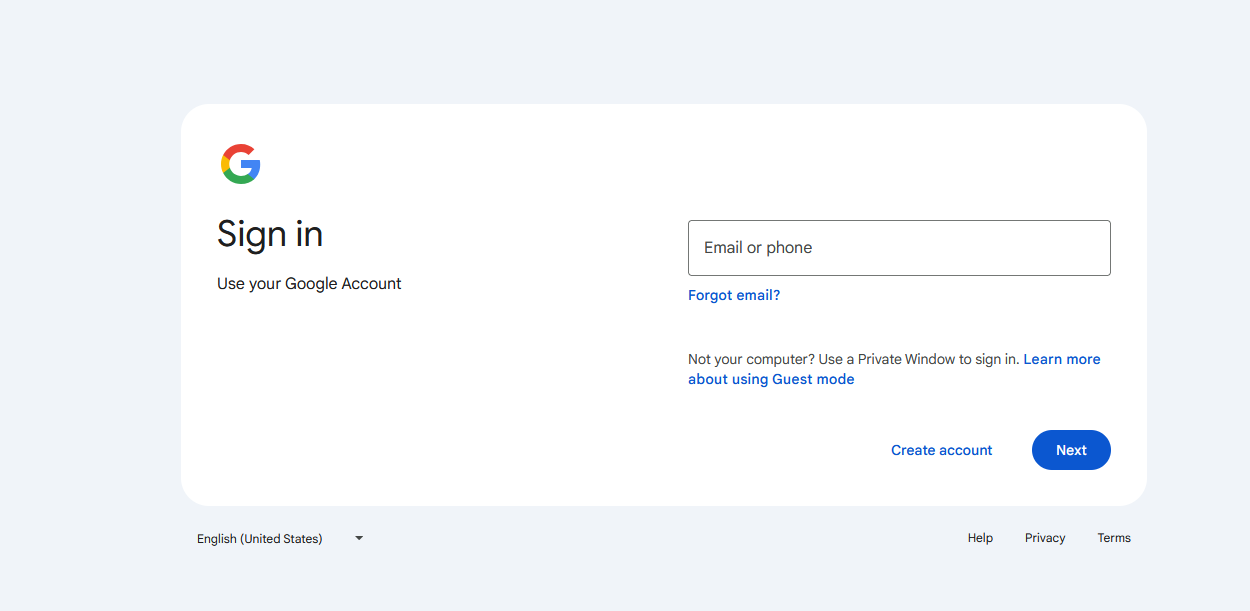
Task: Focus the Email or phone field
Action: (x=899, y=248)
